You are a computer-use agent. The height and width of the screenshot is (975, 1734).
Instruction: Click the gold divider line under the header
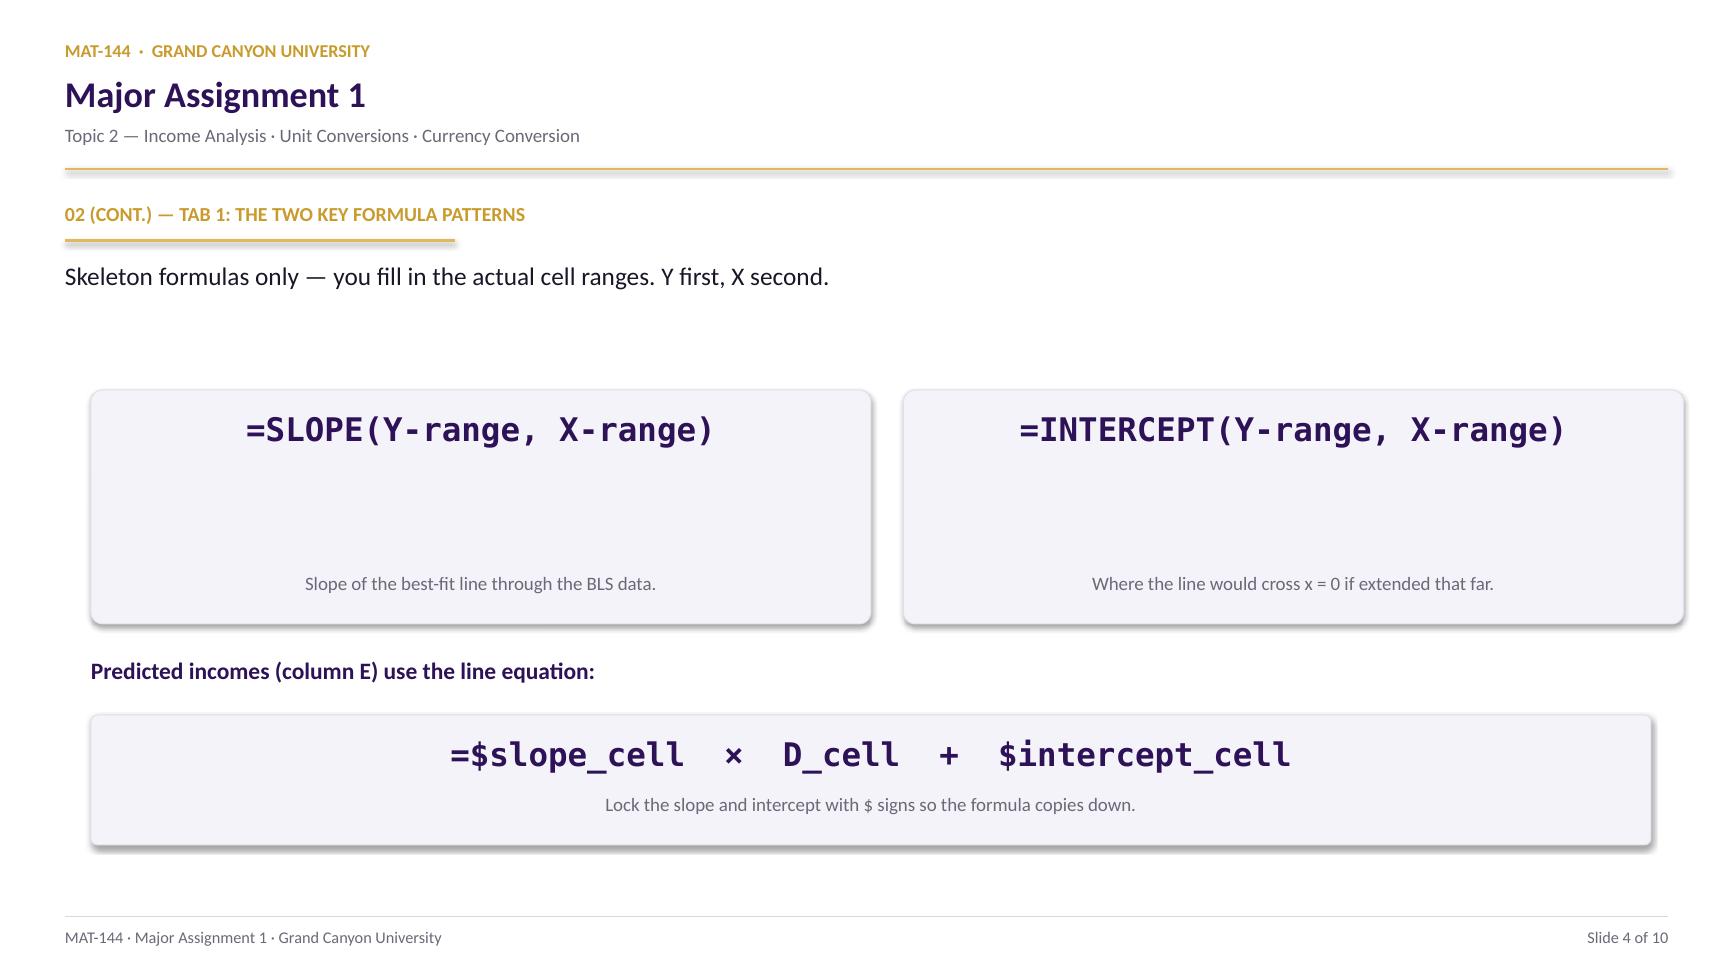(866, 170)
